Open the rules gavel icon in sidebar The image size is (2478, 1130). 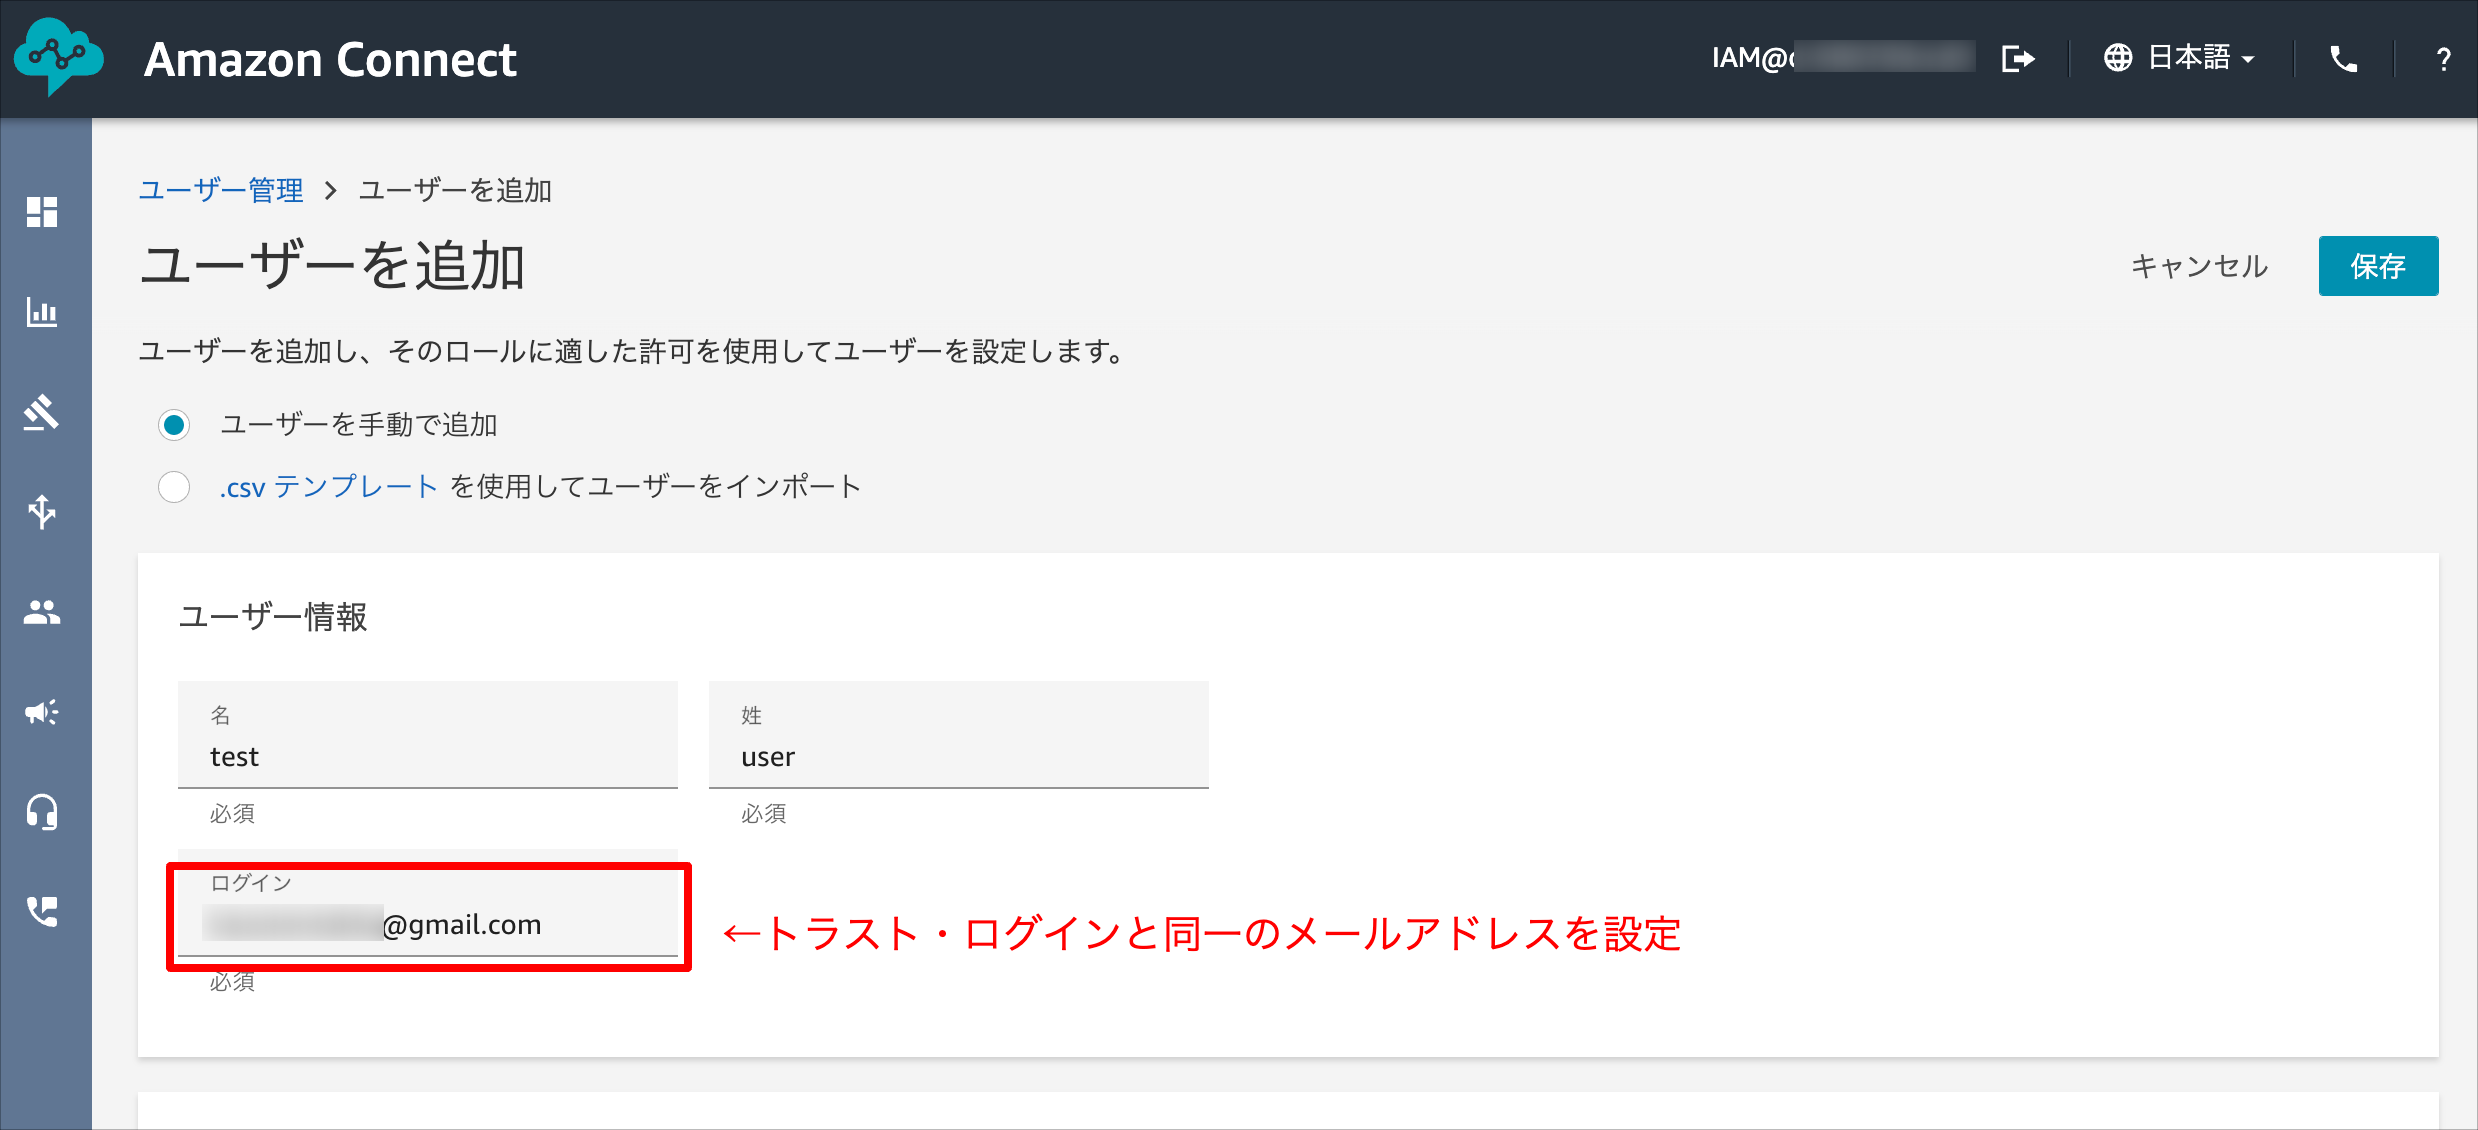pos(42,412)
